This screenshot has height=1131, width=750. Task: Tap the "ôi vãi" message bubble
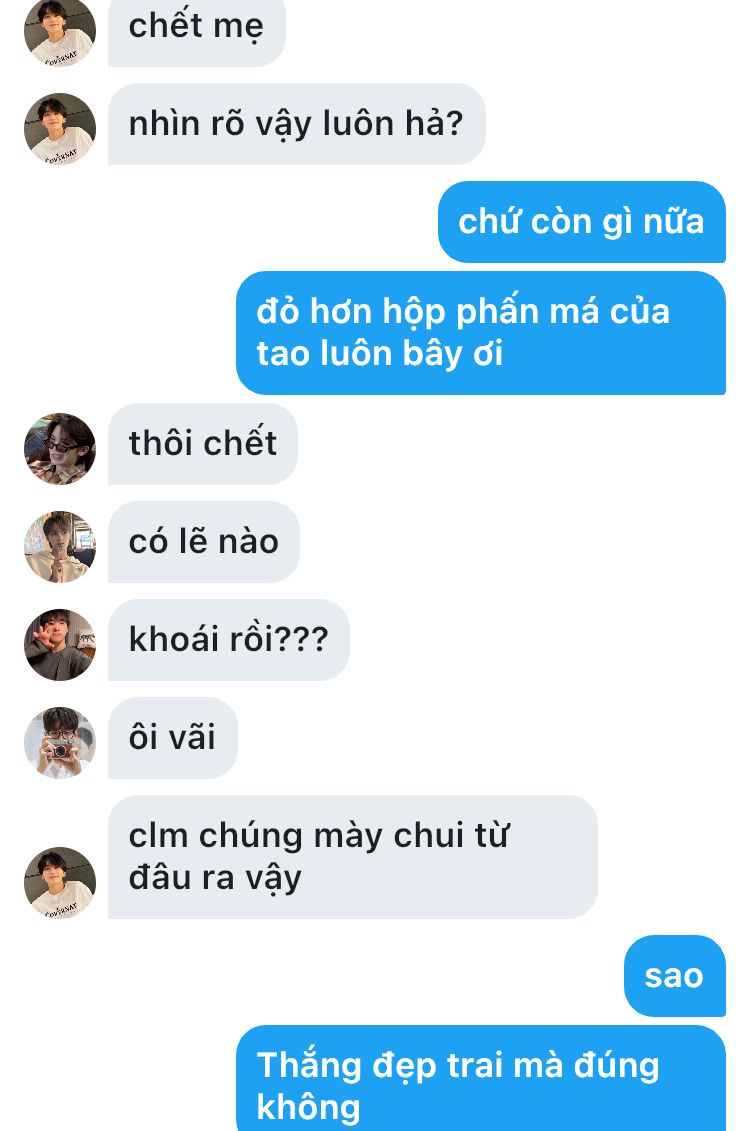coord(172,738)
